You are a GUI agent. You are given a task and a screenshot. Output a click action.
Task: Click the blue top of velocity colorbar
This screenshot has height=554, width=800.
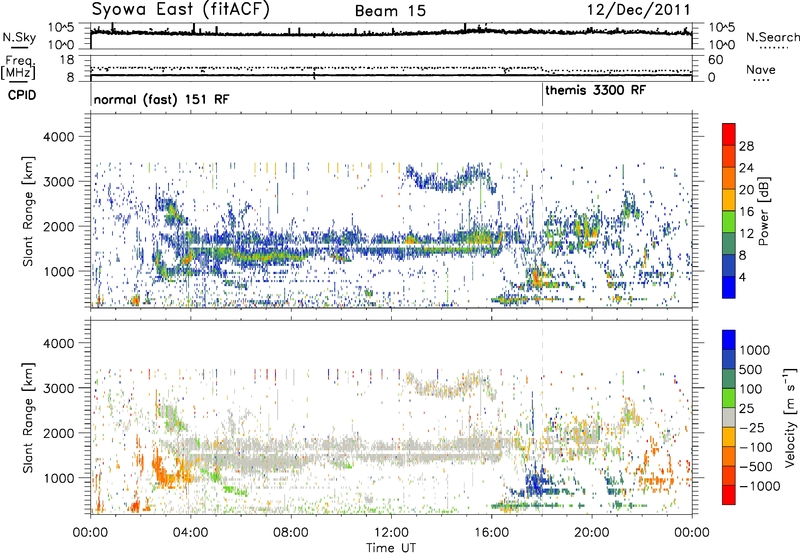729,340
